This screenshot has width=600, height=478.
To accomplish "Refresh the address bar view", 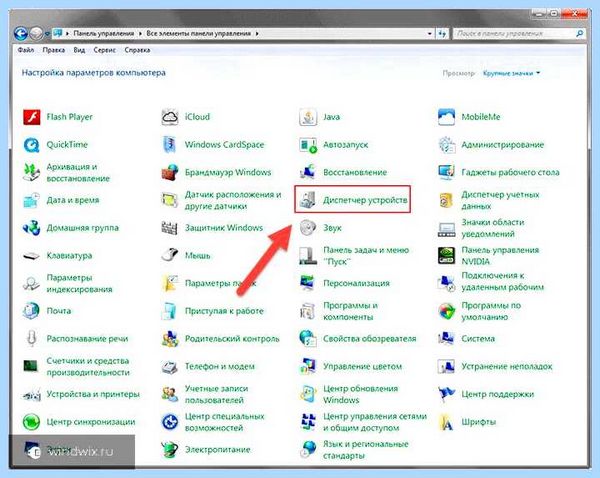I will pyautogui.click(x=442, y=34).
